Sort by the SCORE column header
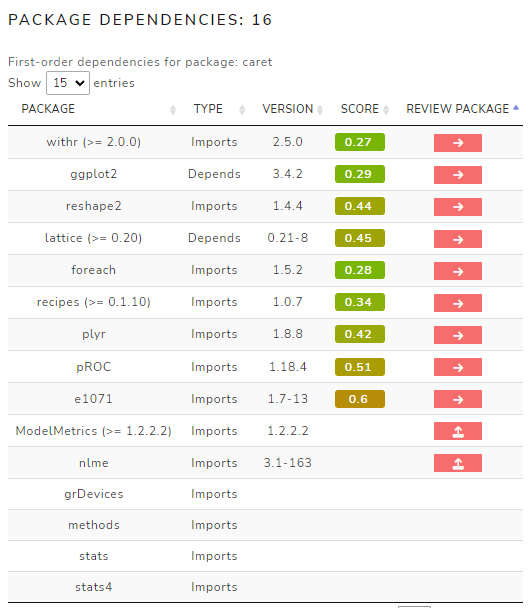Screen dimensions: 530x608 (359, 109)
